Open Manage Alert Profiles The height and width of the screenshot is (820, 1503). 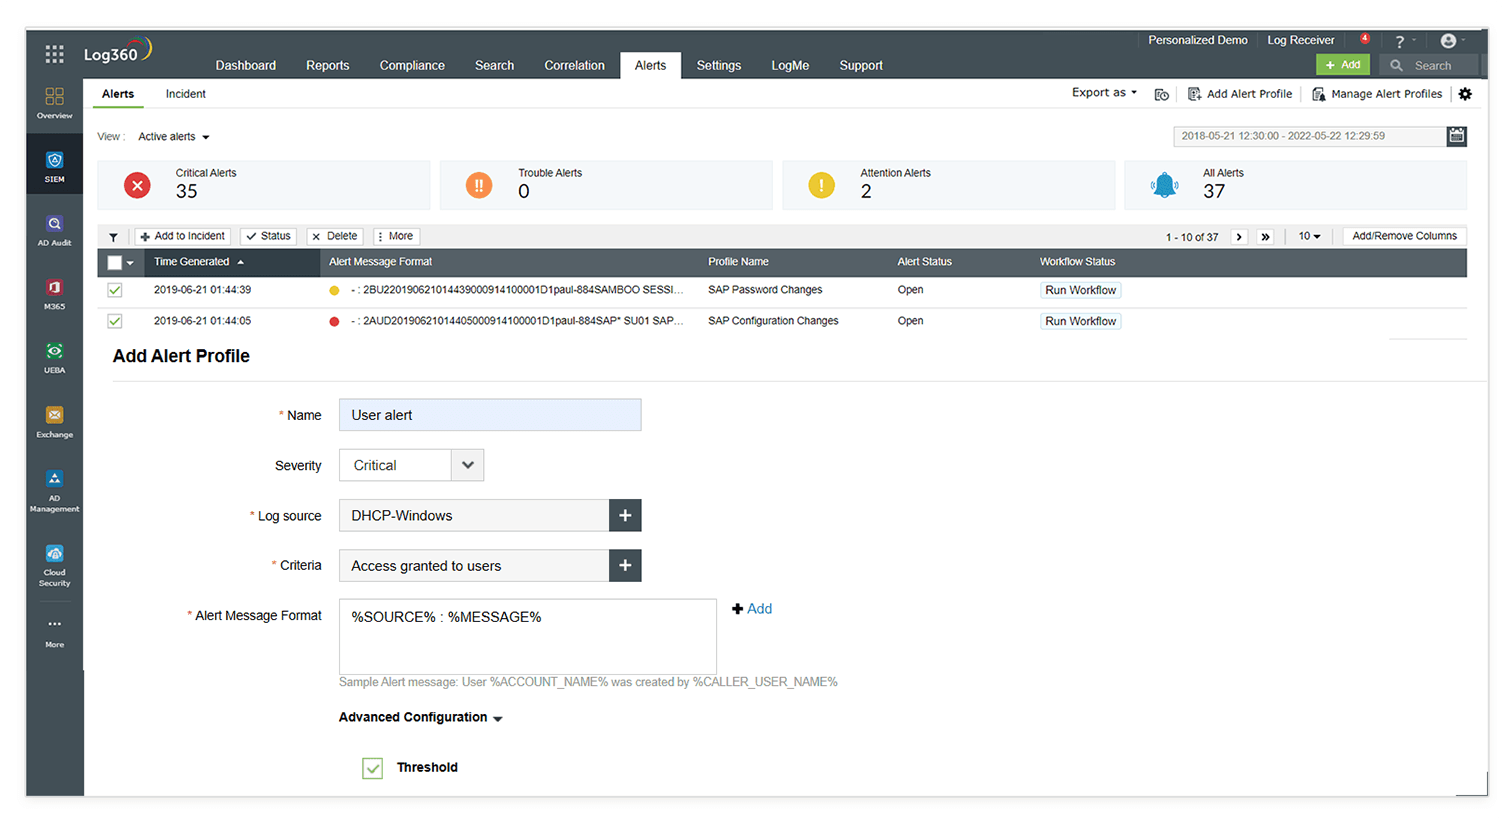(x=1377, y=94)
